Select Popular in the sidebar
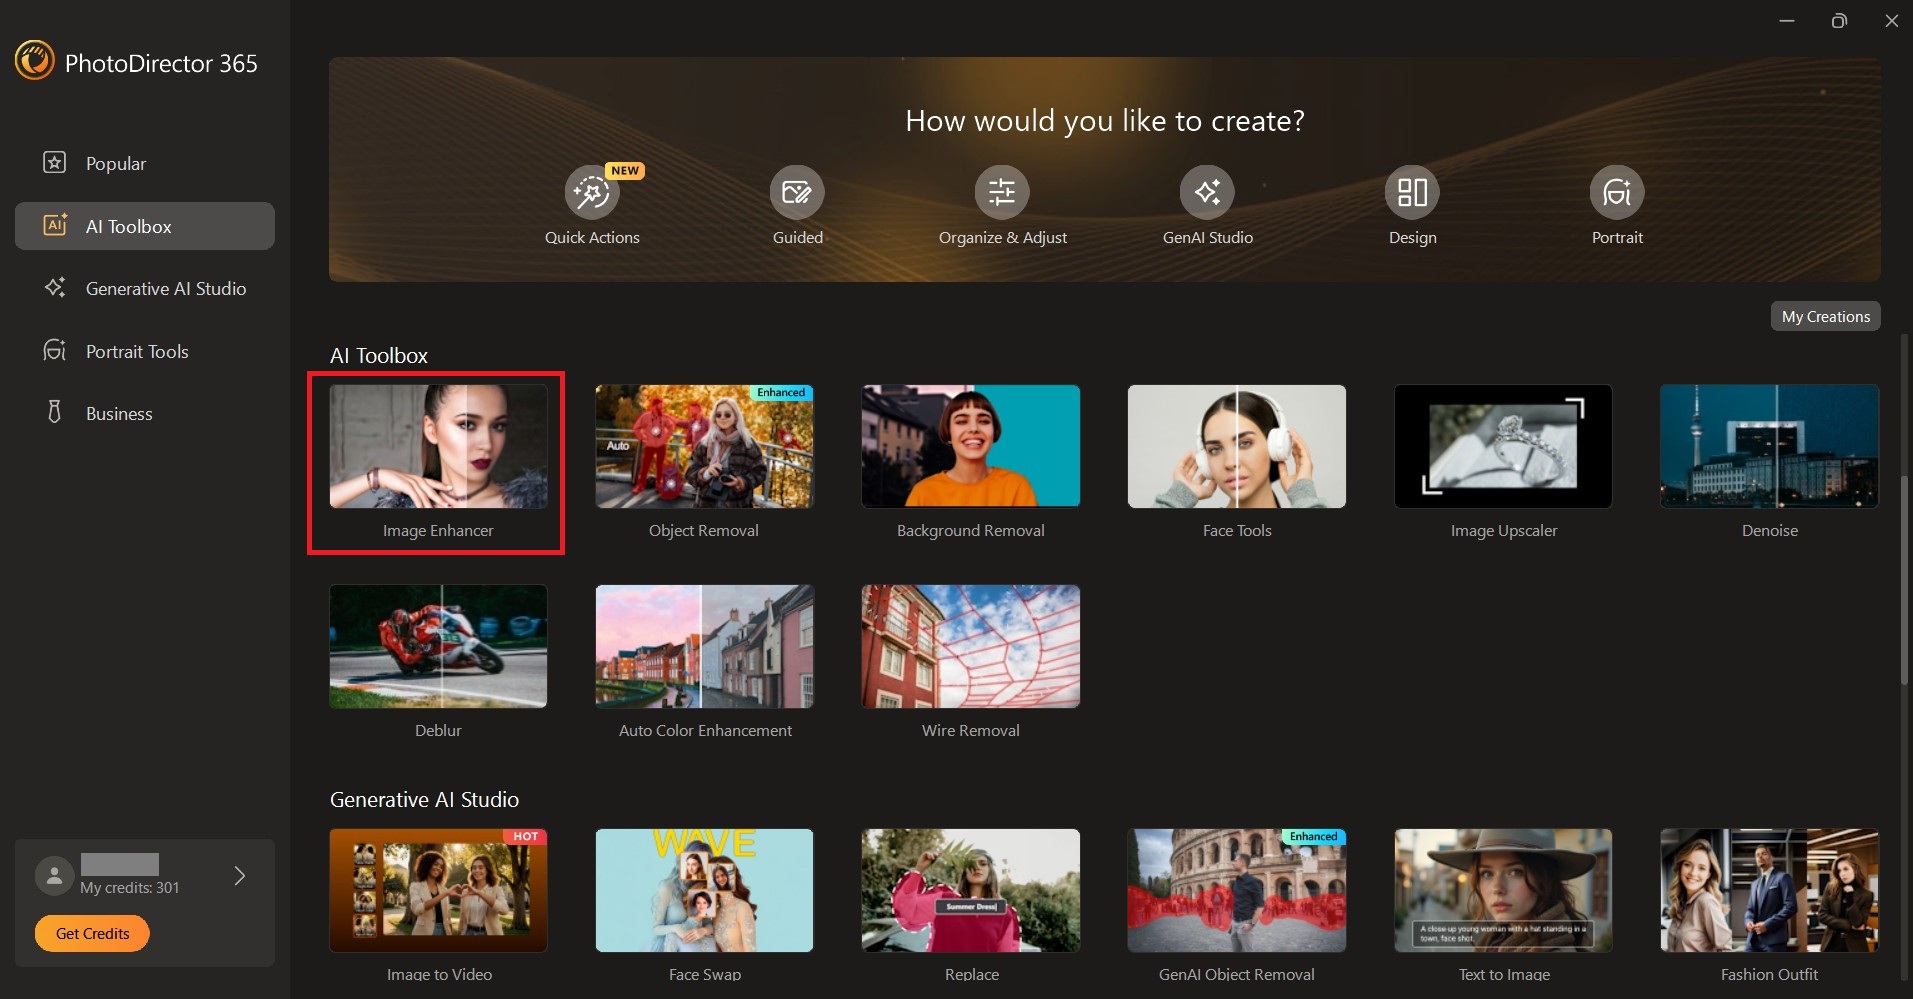Image resolution: width=1913 pixels, height=999 pixels. pyautogui.click(x=116, y=163)
